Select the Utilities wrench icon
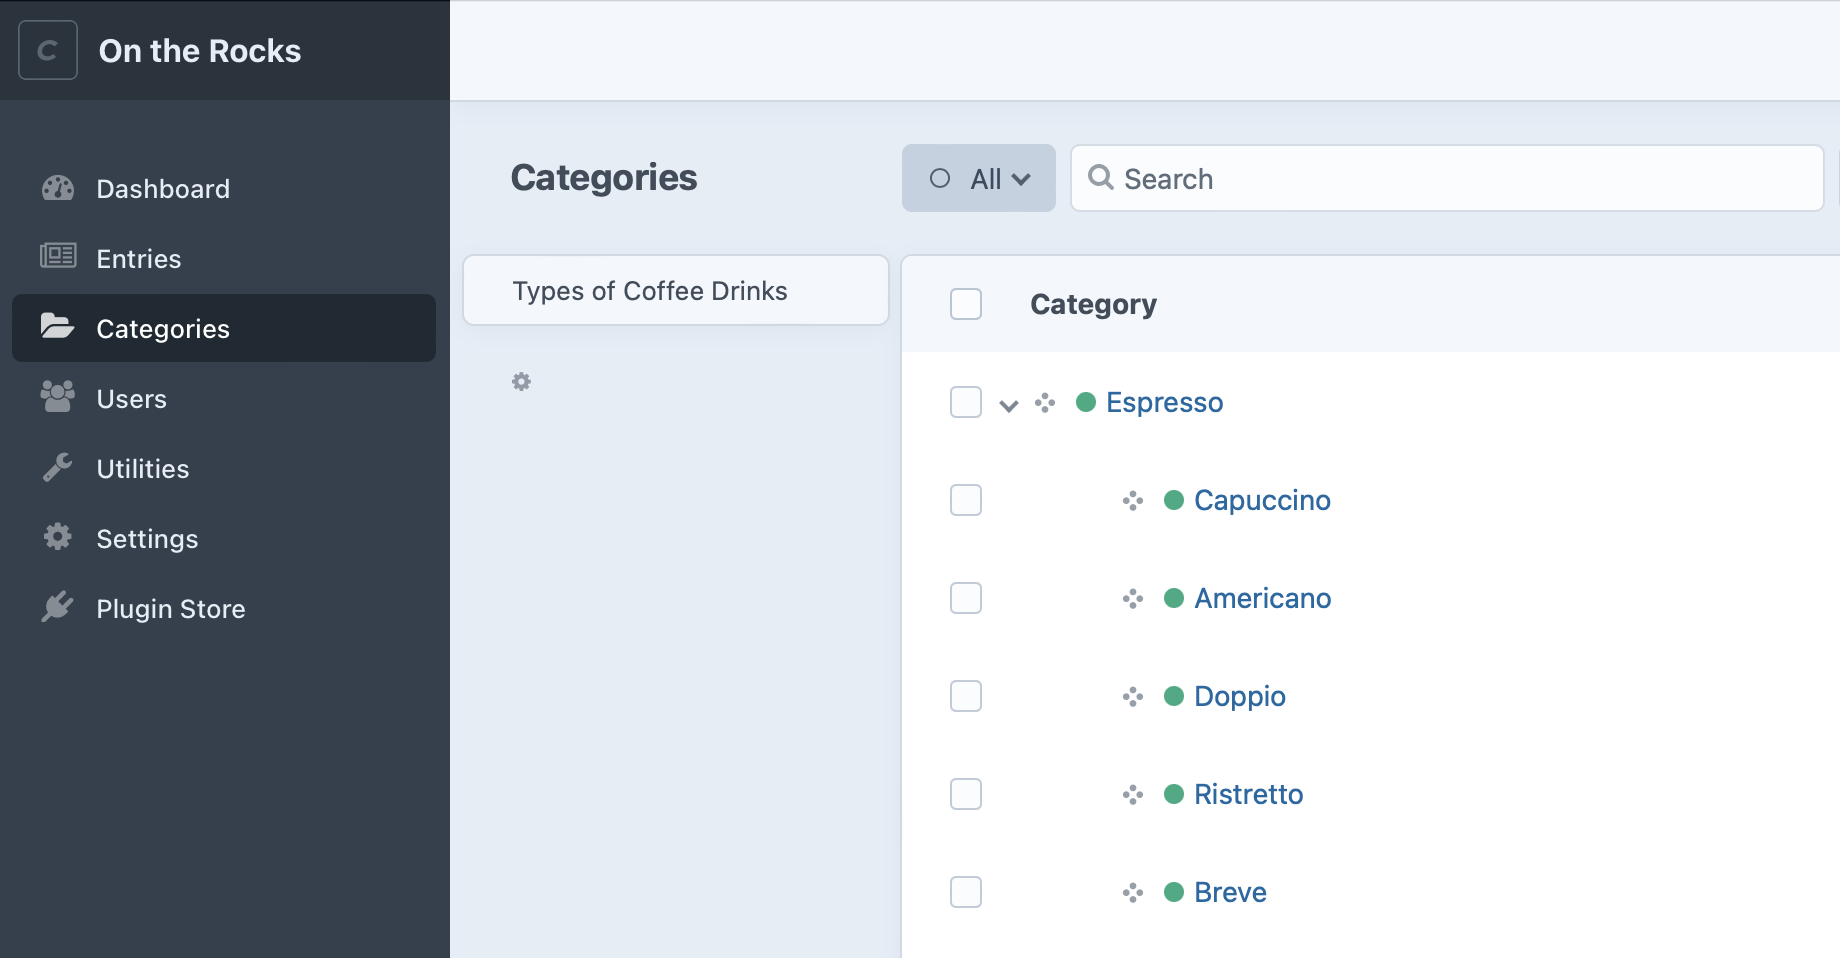Image resolution: width=1840 pixels, height=958 pixels. pos(58,468)
